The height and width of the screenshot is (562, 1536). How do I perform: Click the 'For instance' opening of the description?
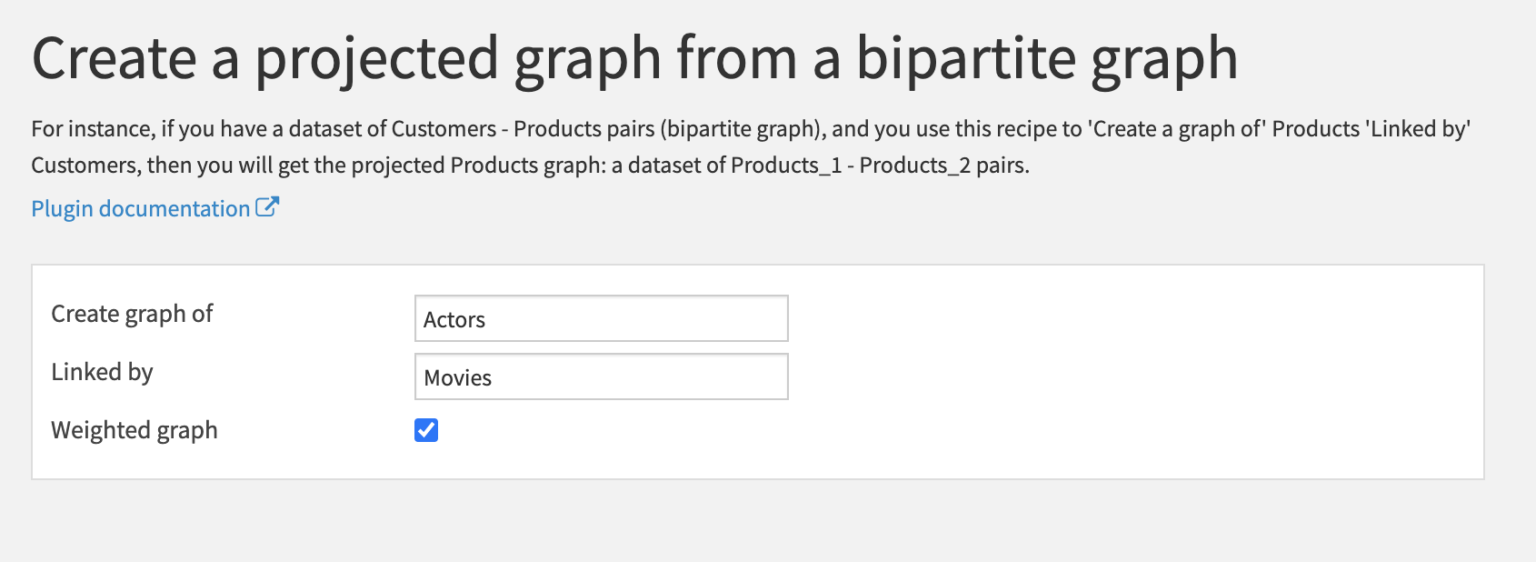tap(82, 130)
